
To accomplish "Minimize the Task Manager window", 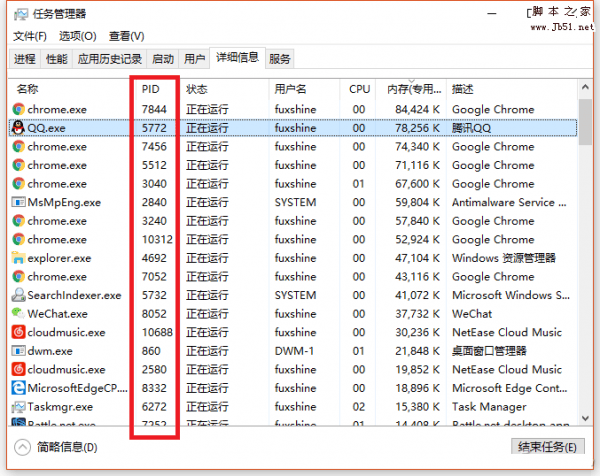I will tap(492, 14).
